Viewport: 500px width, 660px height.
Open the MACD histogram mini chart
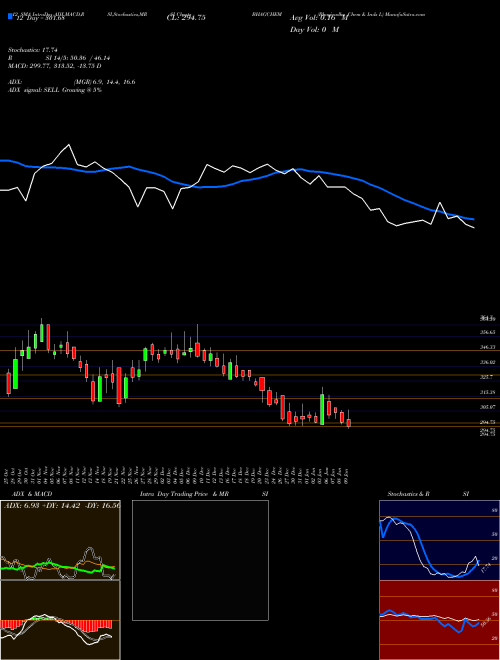(60, 620)
